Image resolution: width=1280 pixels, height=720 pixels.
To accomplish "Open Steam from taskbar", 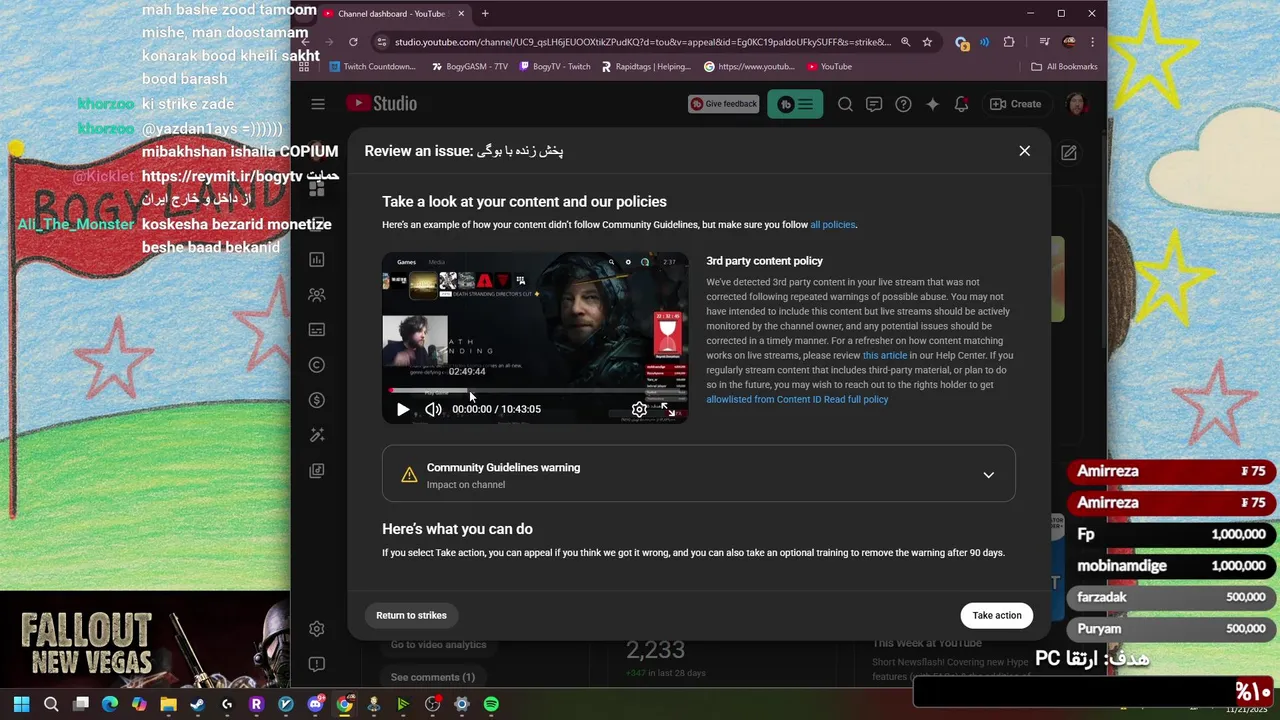I will [197, 704].
